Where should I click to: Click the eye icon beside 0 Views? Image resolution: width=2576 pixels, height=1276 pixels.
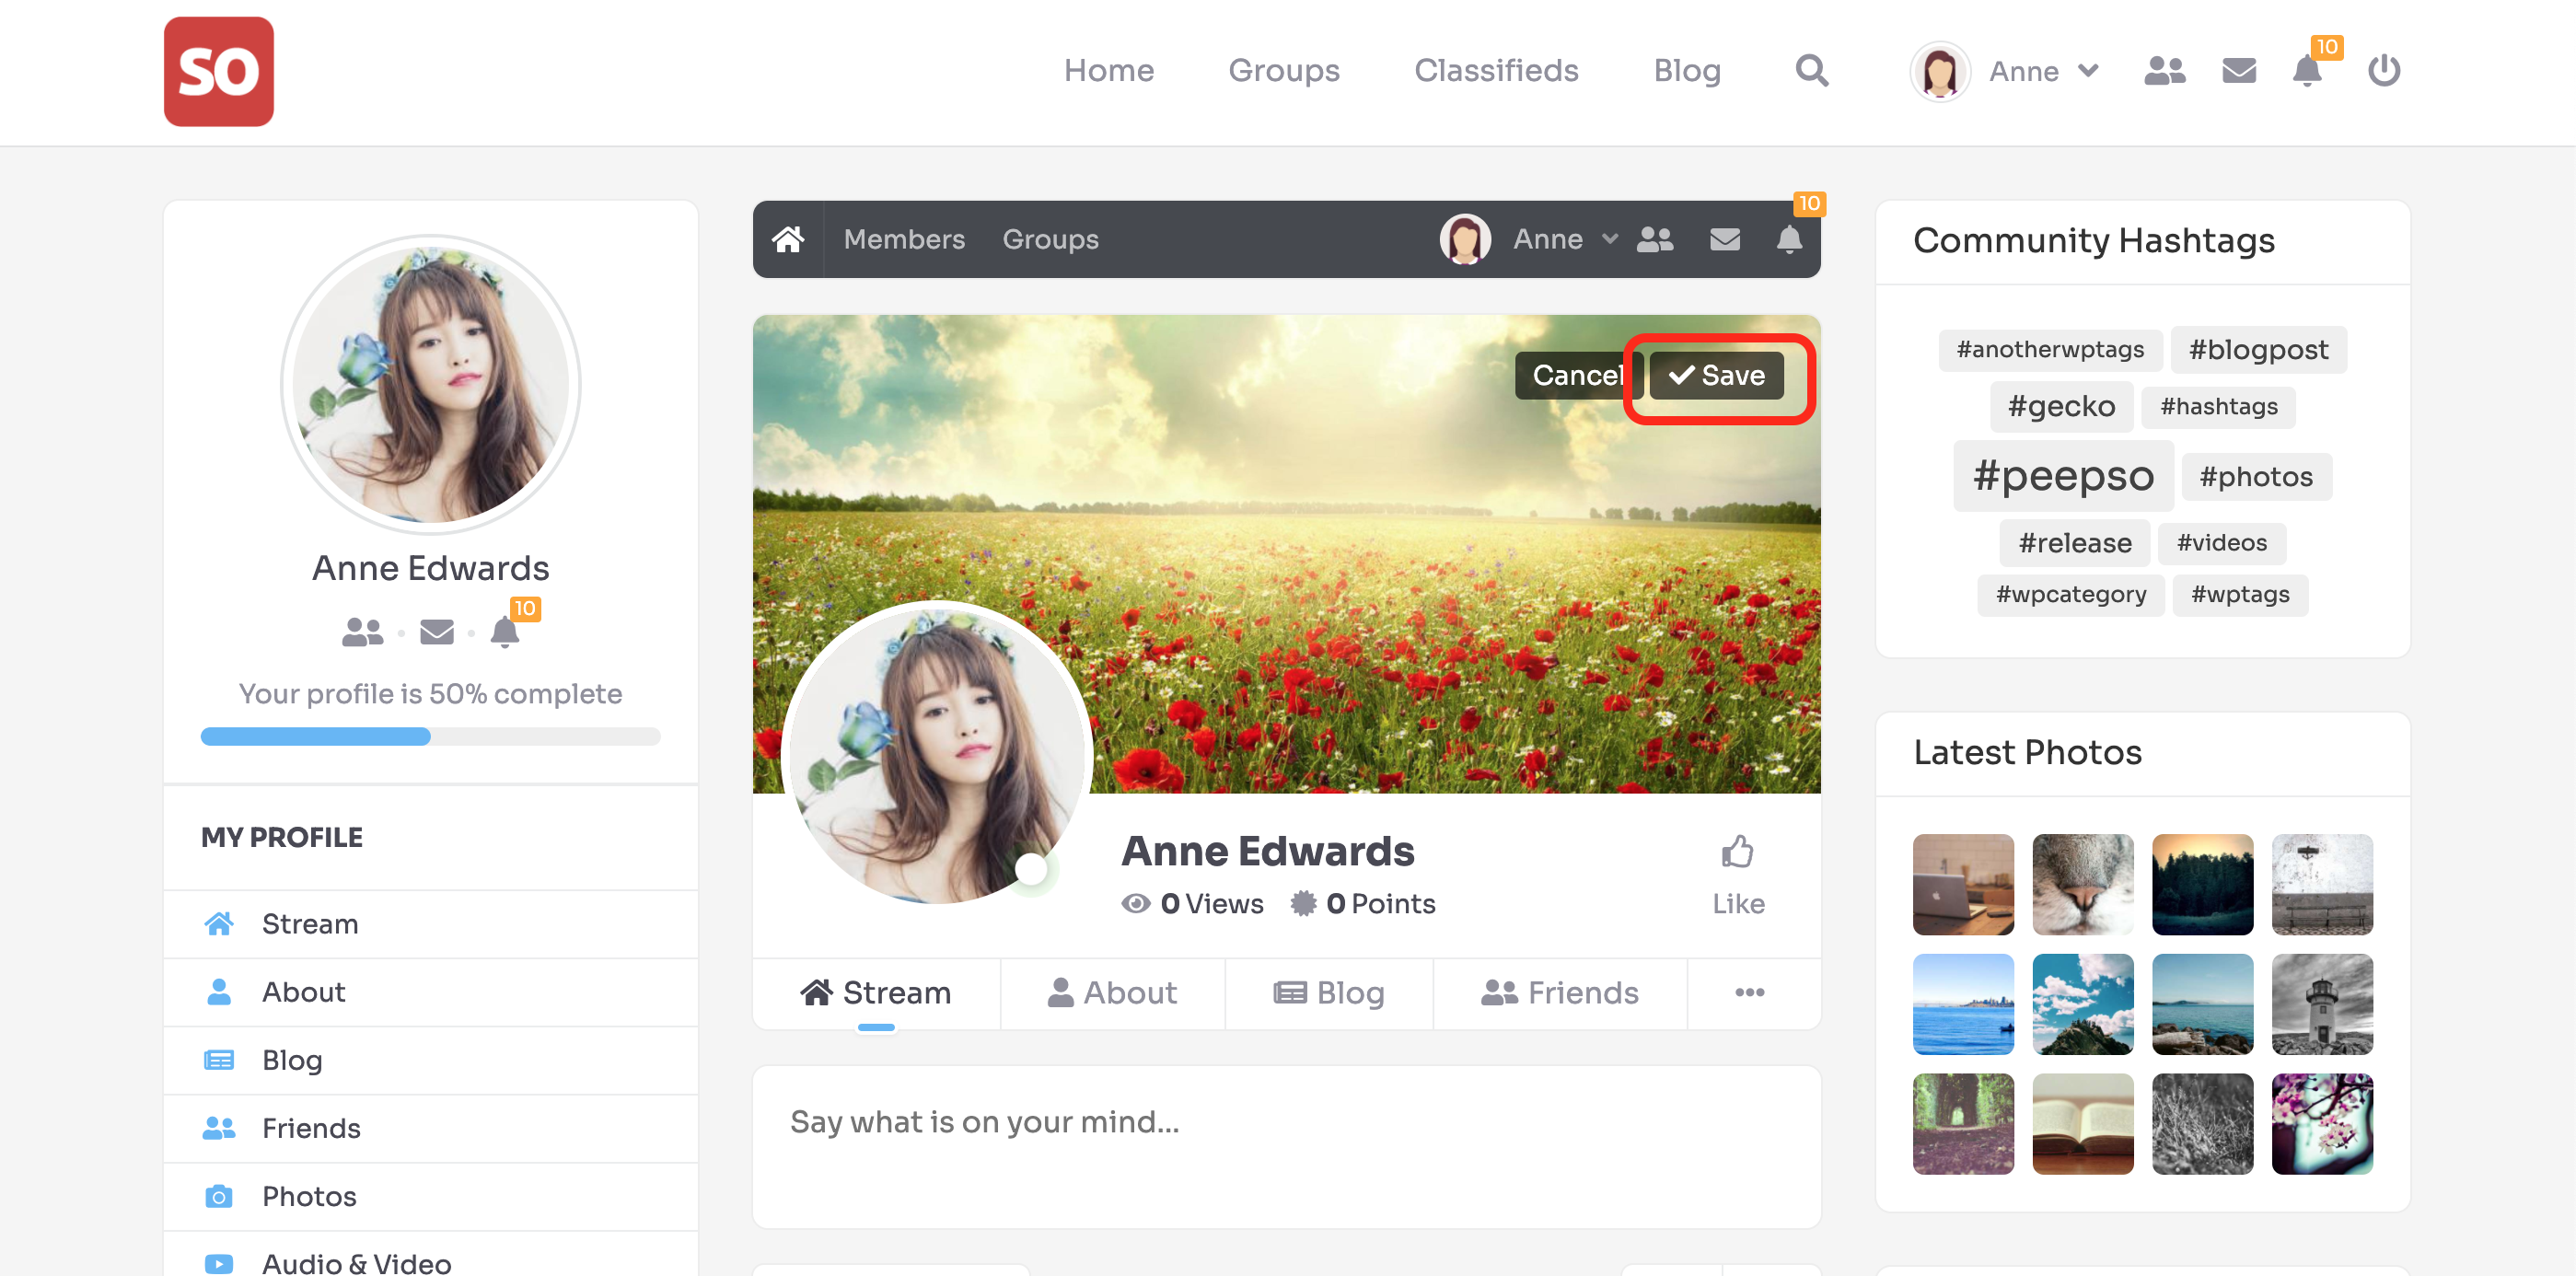[1135, 904]
